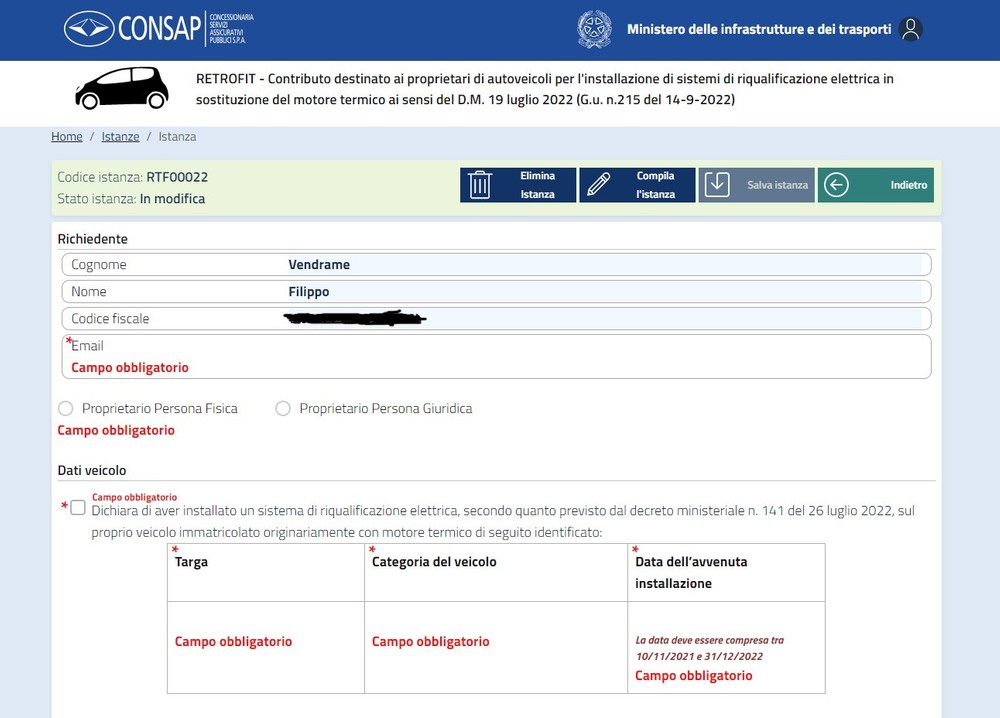
Task: Select Proprietario Persona Fisica option
Action: [65, 408]
